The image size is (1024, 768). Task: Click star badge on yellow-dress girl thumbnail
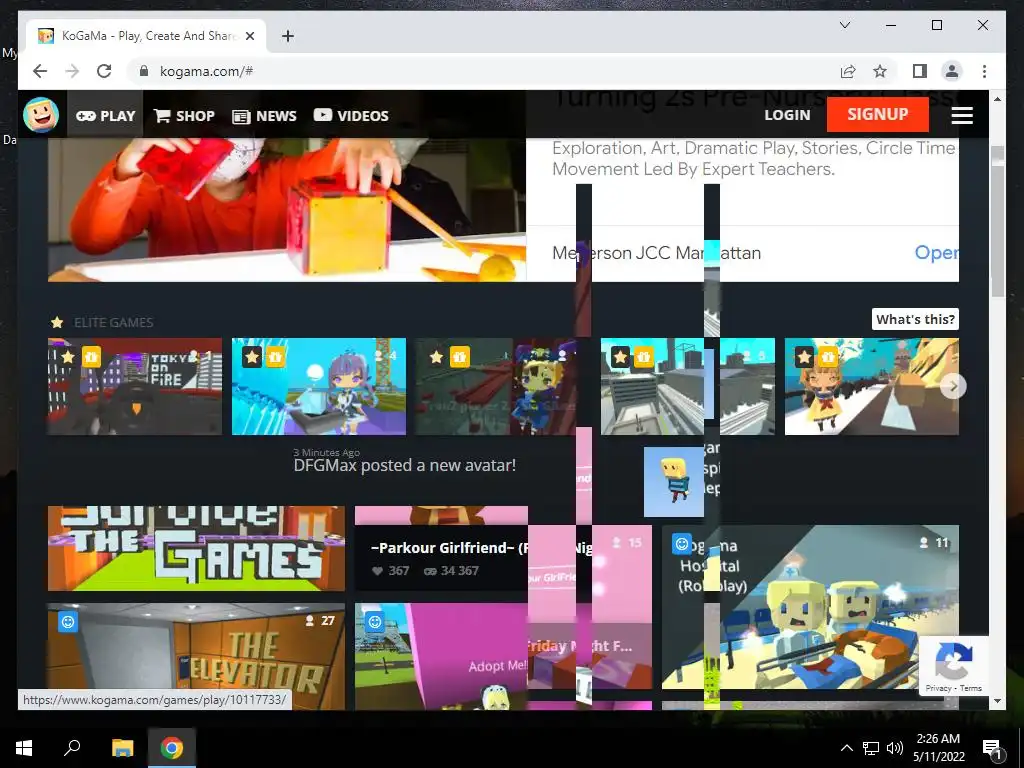[x=805, y=357]
